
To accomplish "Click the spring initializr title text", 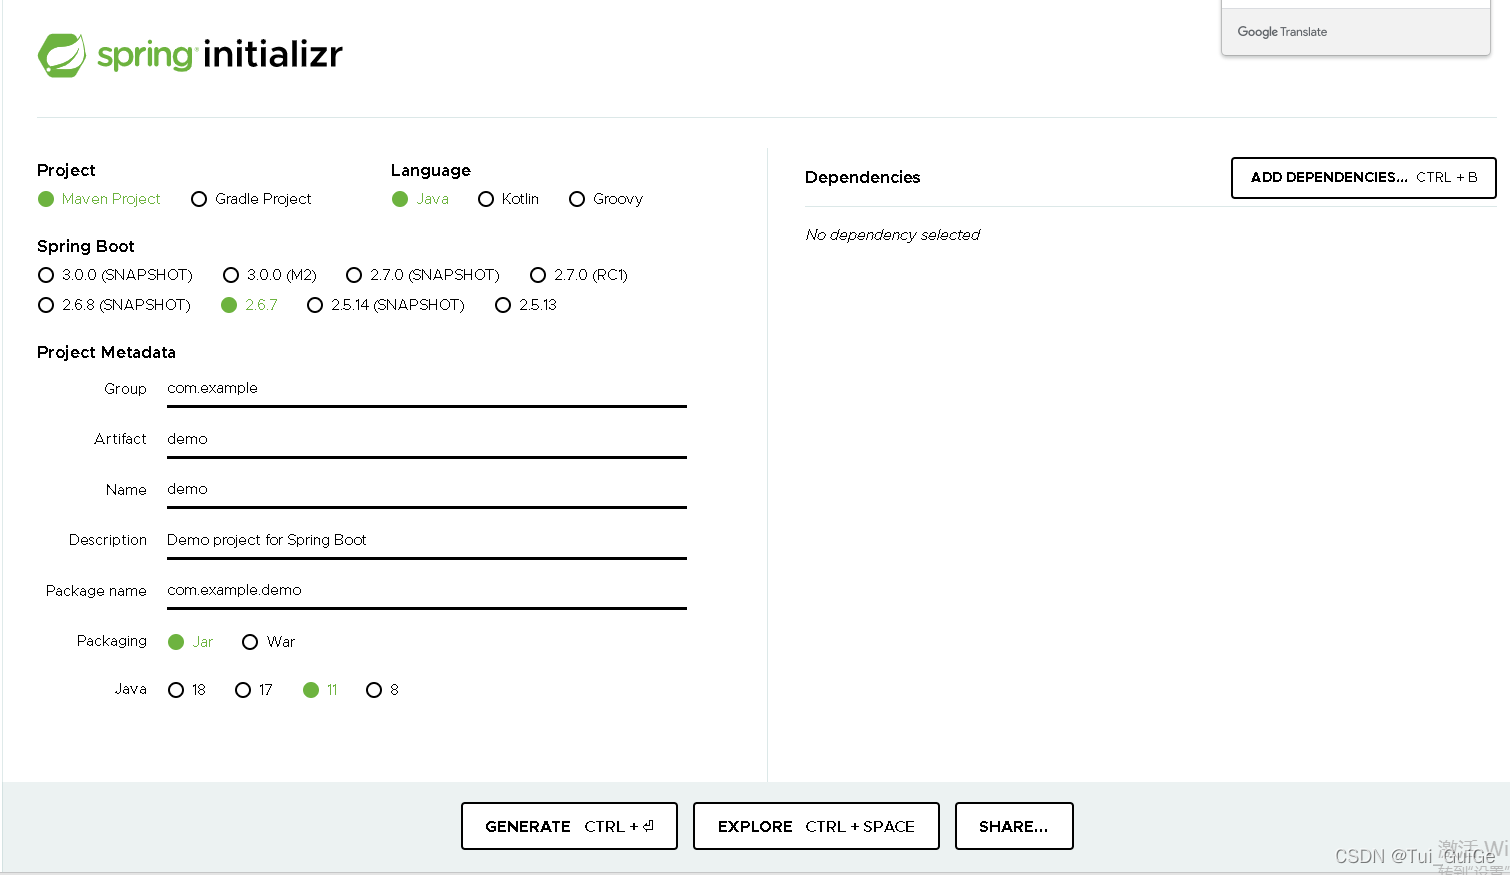I will pos(220,54).
